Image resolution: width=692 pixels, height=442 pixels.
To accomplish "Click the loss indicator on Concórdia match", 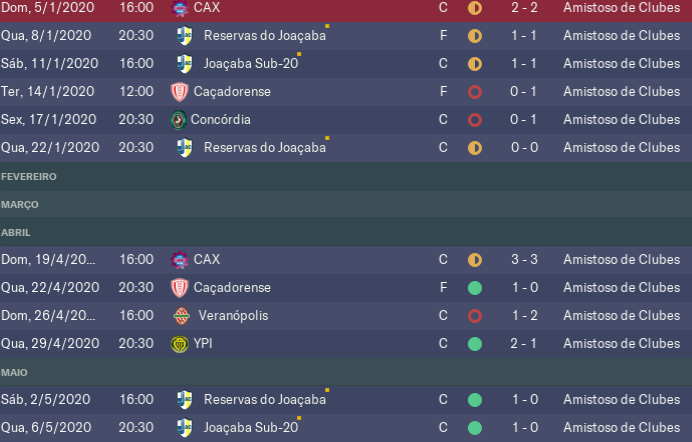I will (475, 120).
